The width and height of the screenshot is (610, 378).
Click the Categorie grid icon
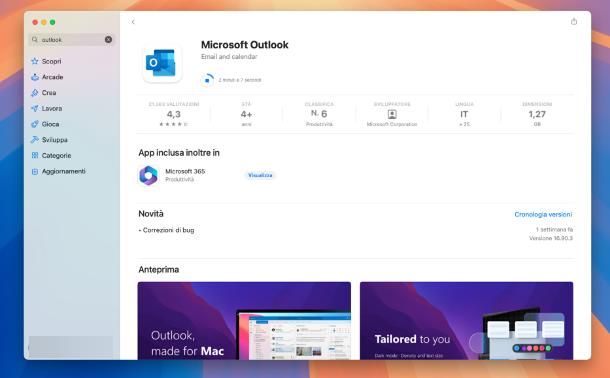pos(35,156)
